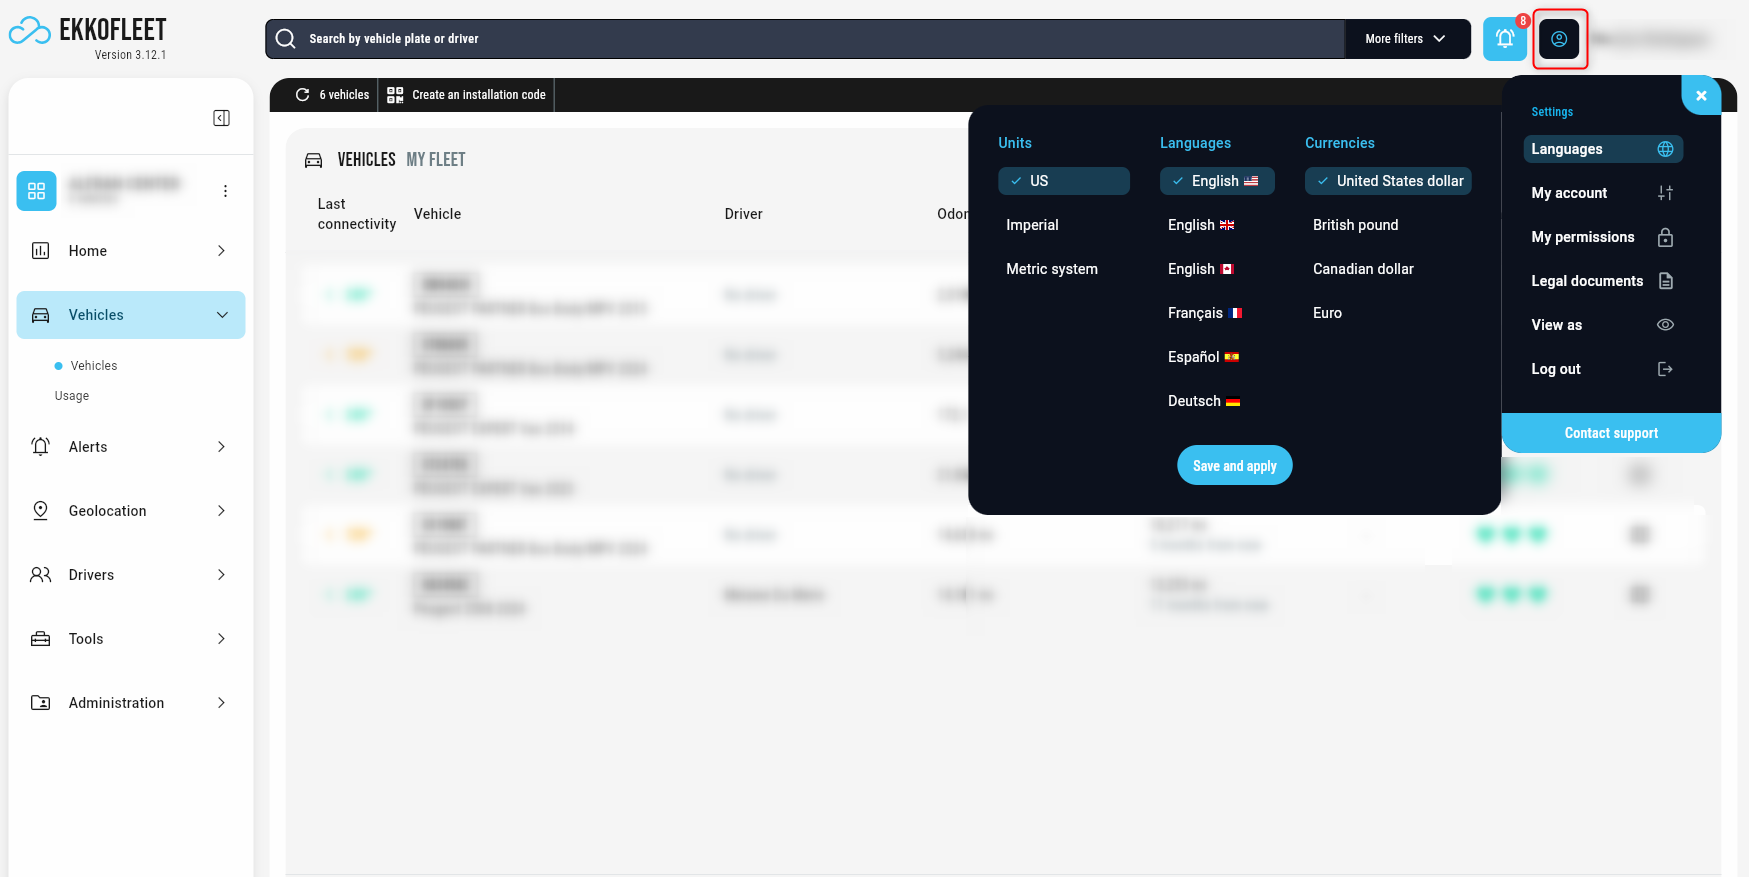Screen dimensions: 1749x877
Task: Open the three-dot account options menu
Action: [225, 191]
